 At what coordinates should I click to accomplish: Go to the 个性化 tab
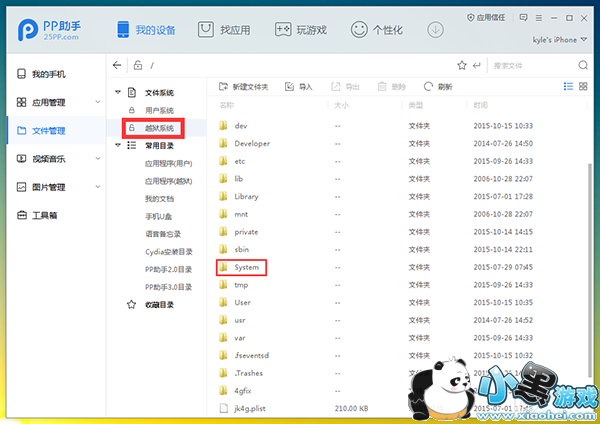(x=377, y=30)
